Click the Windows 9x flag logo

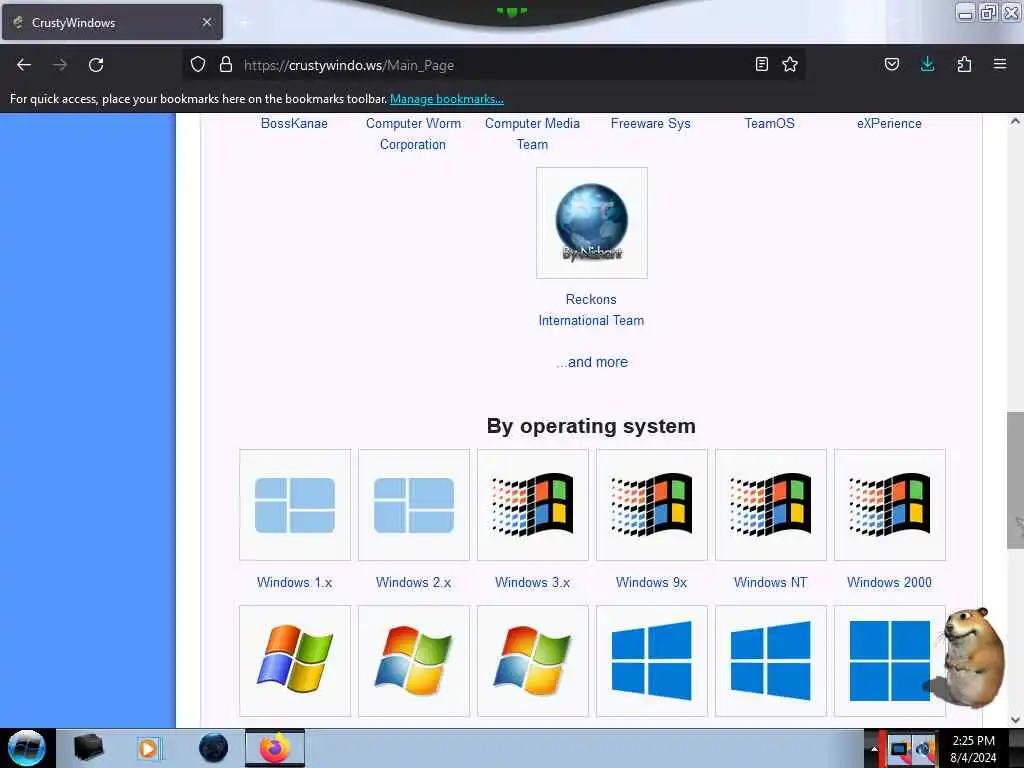coord(652,505)
